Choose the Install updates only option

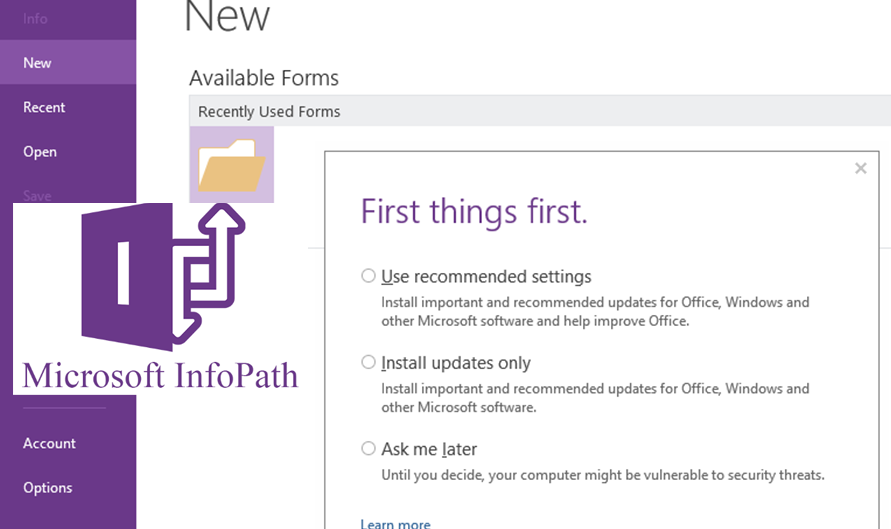coord(369,362)
